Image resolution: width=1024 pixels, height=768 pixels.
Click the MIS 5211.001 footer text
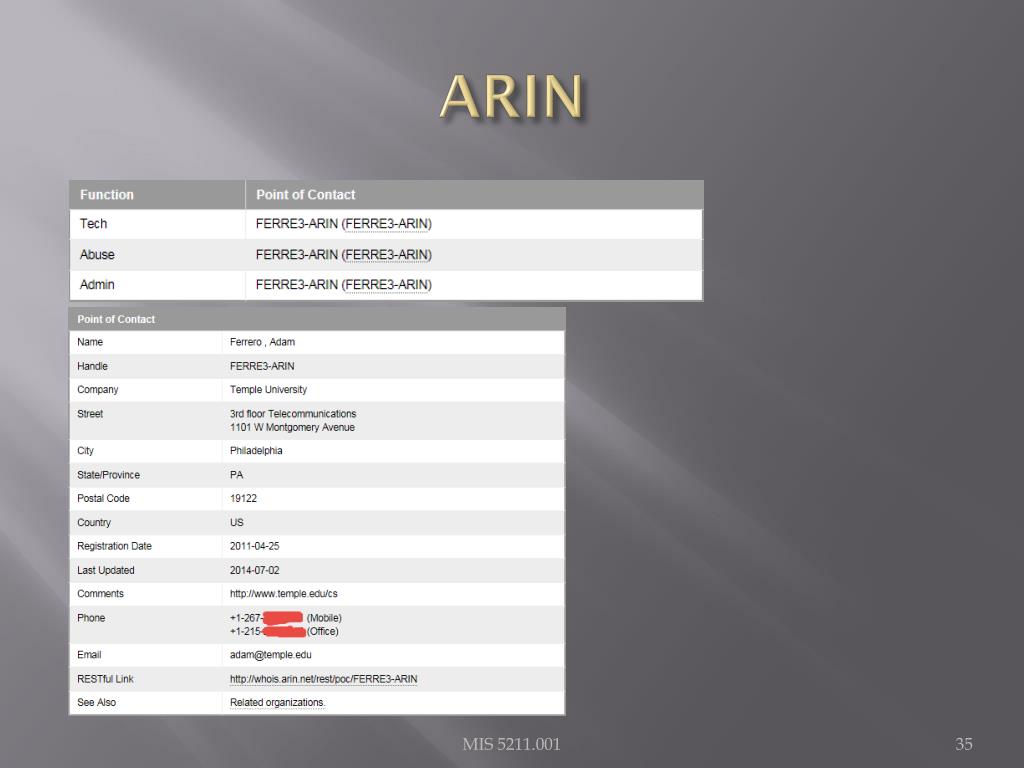(x=511, y=744)
